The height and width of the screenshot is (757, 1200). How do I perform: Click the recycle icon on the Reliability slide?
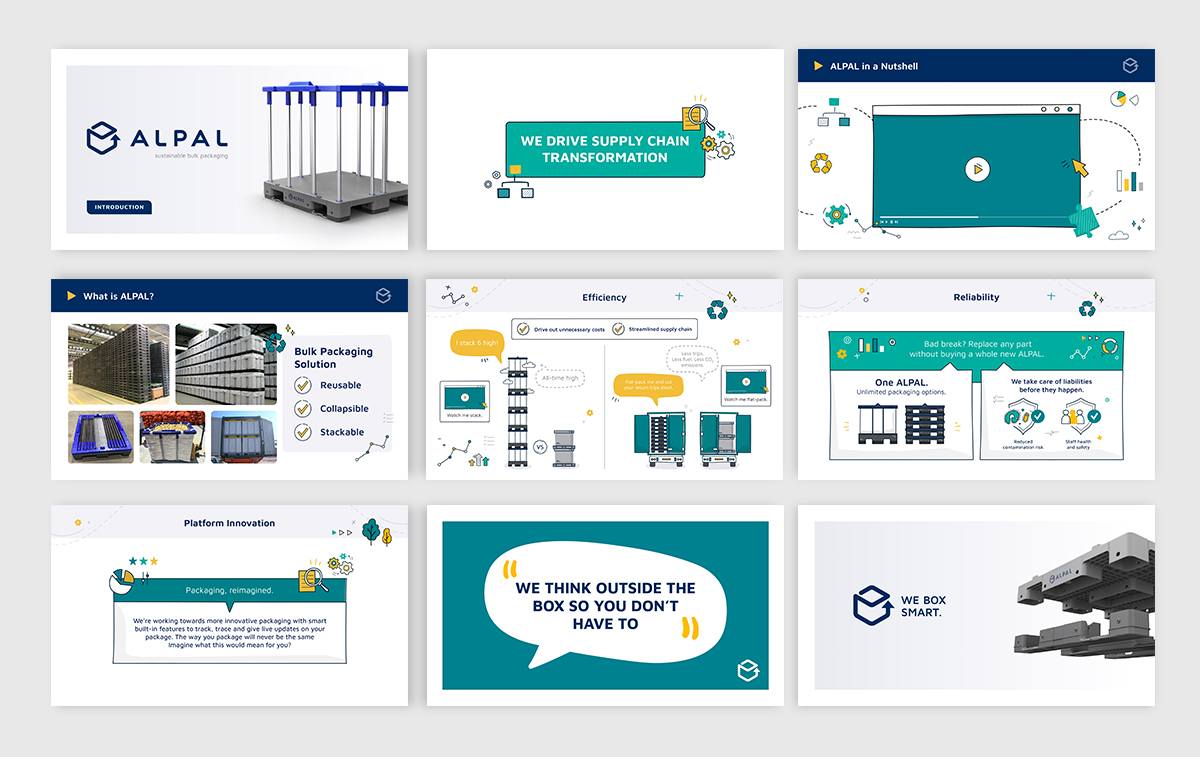coord(1087,309)
